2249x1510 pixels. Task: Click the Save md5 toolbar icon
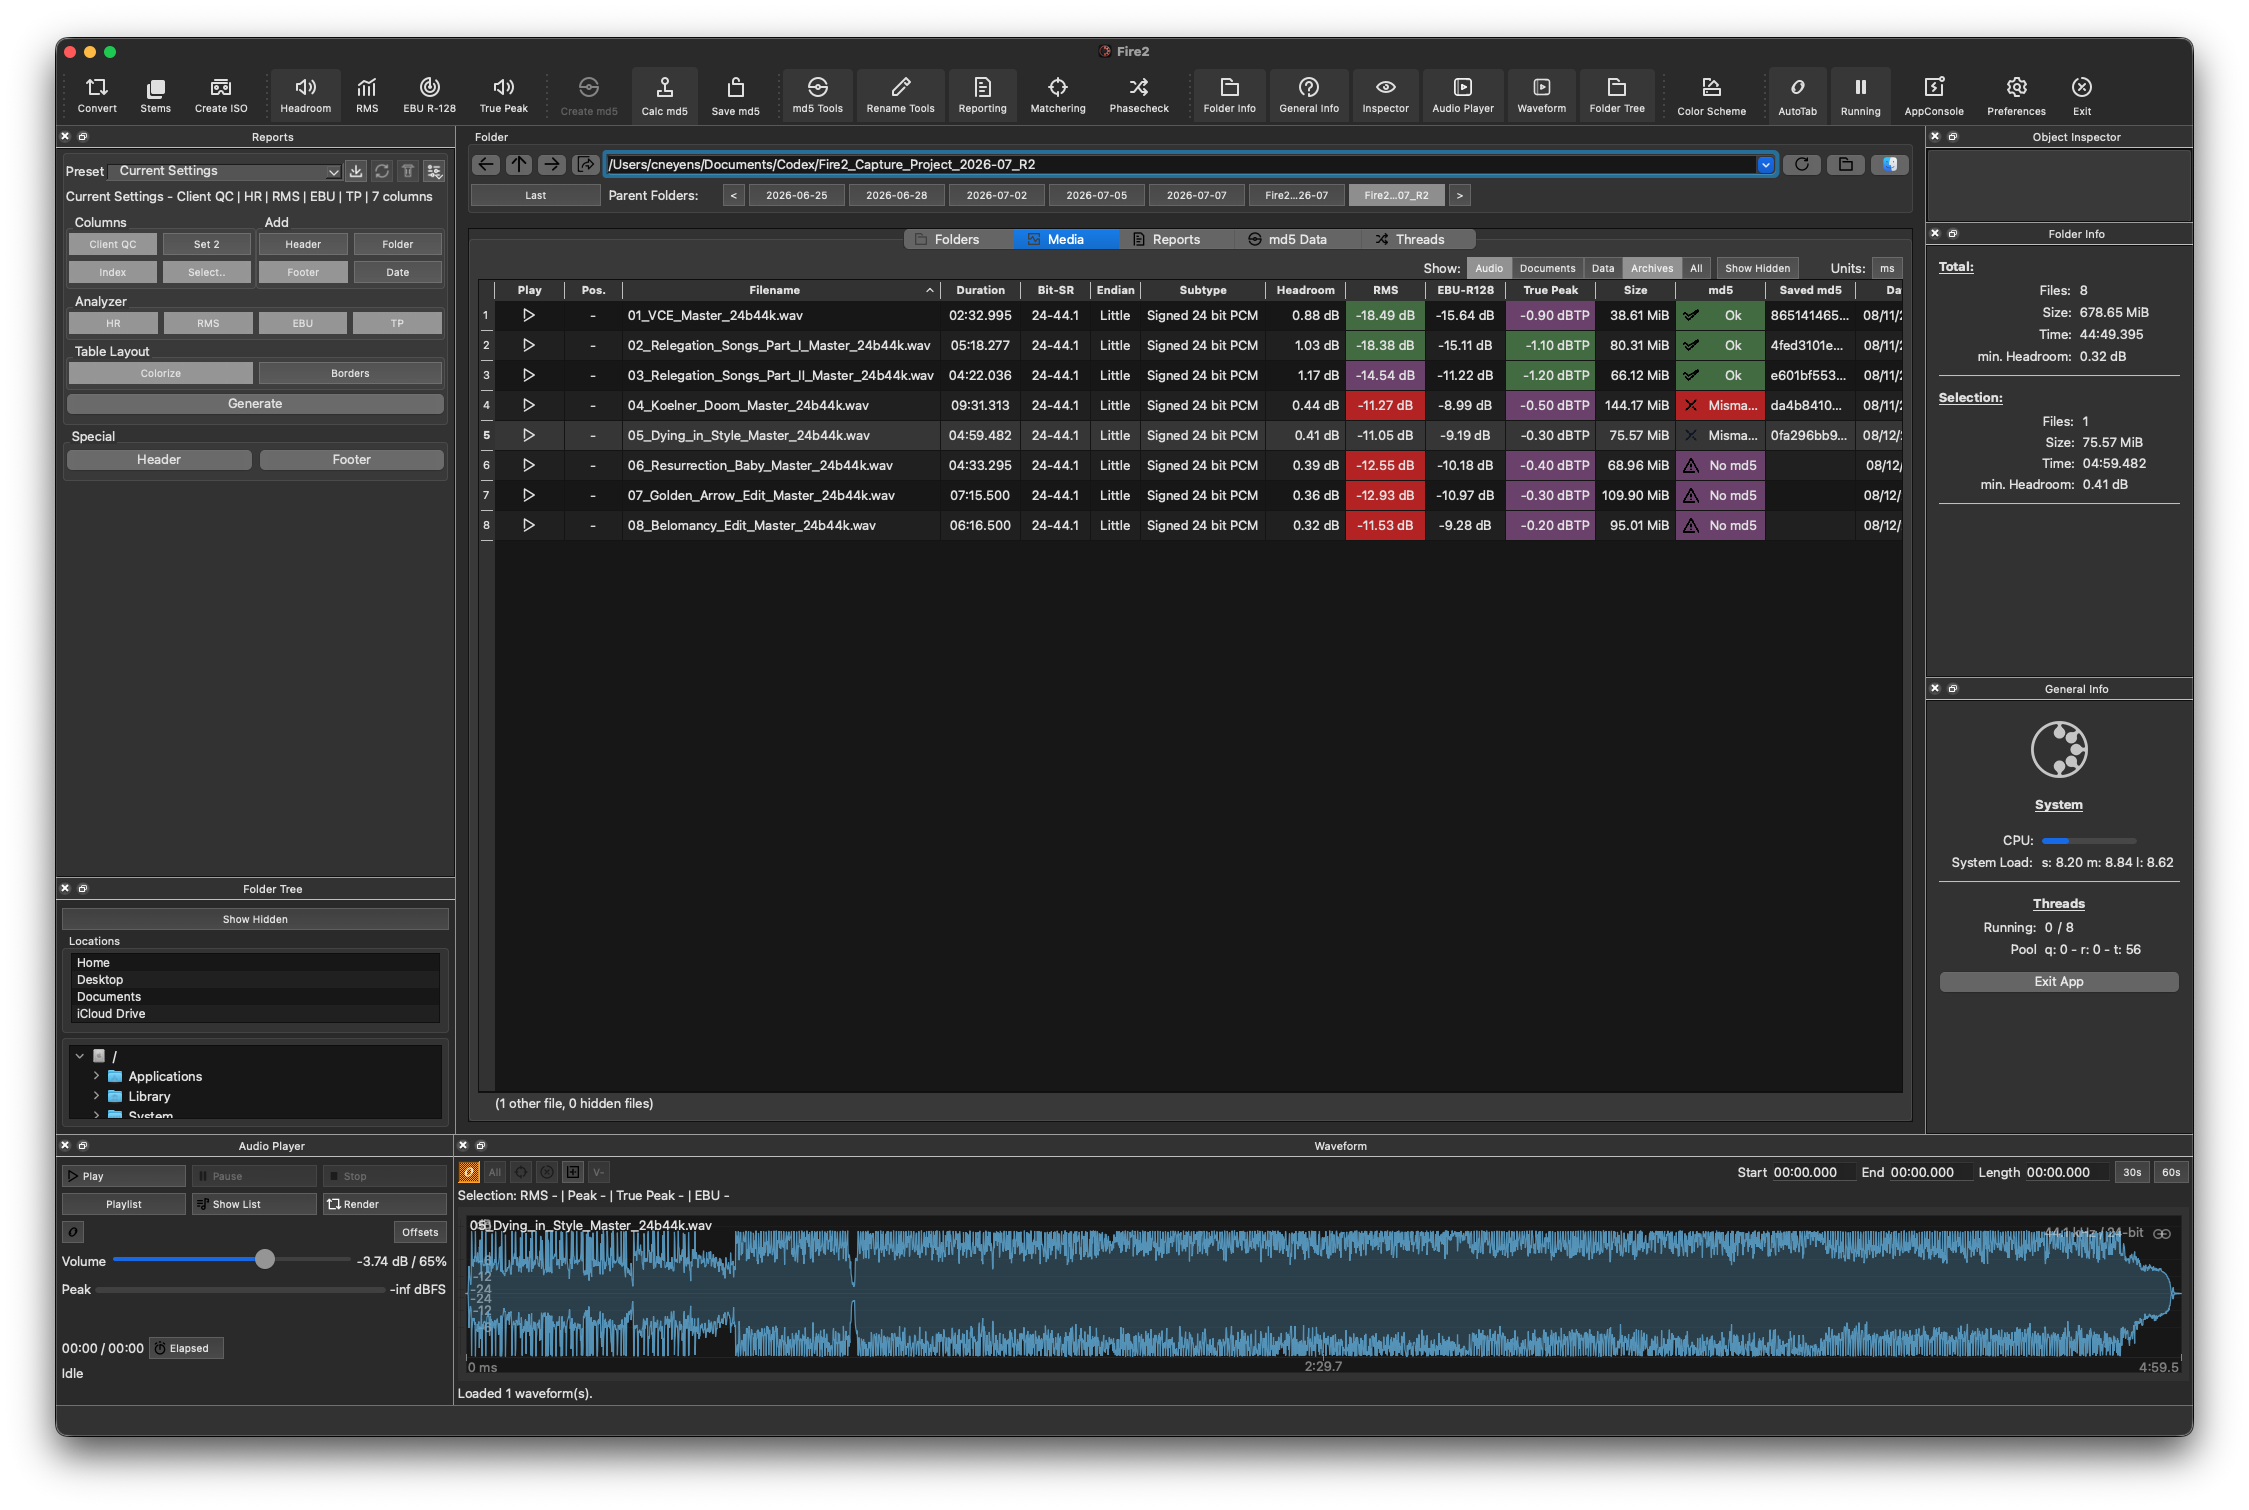735,97
